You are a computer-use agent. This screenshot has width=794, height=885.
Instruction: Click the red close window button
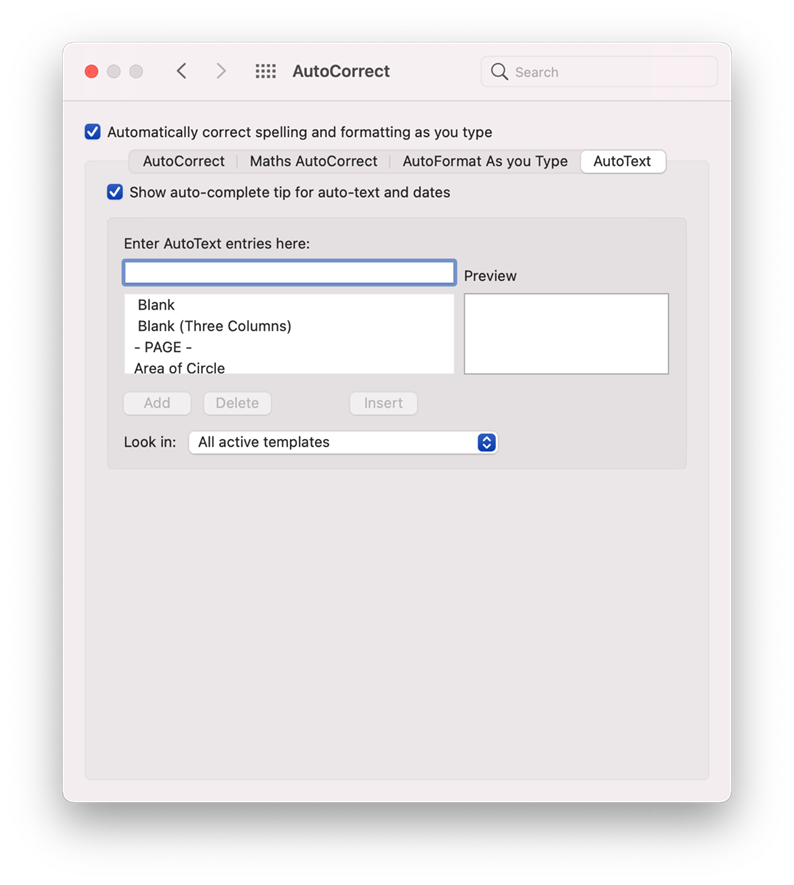91,72
